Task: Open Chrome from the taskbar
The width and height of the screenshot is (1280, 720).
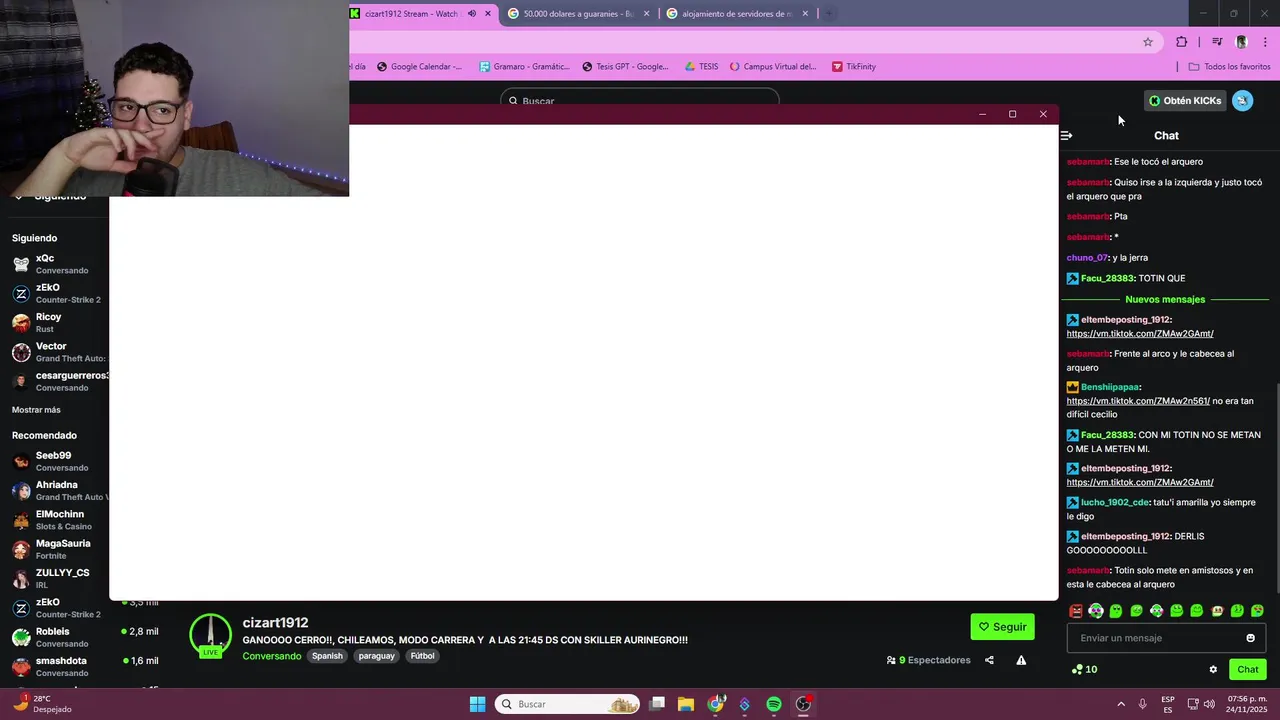Action: coord(716,704)
